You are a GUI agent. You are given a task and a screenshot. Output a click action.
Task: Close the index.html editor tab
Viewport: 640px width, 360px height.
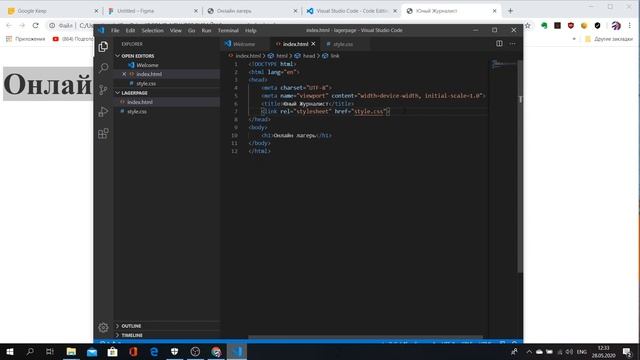pyautogui.click(x=313, y=44)
